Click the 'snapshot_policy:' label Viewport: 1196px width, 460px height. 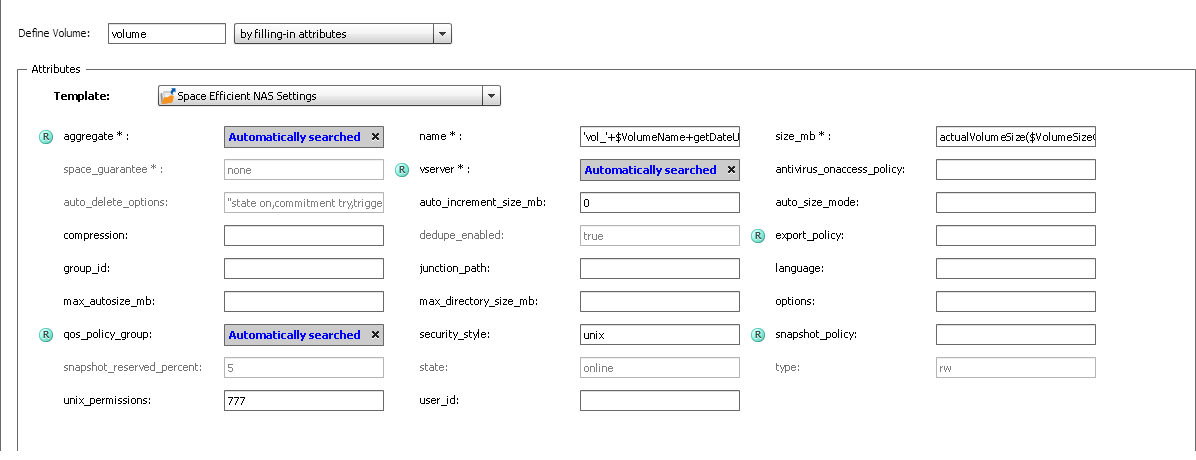815,334
